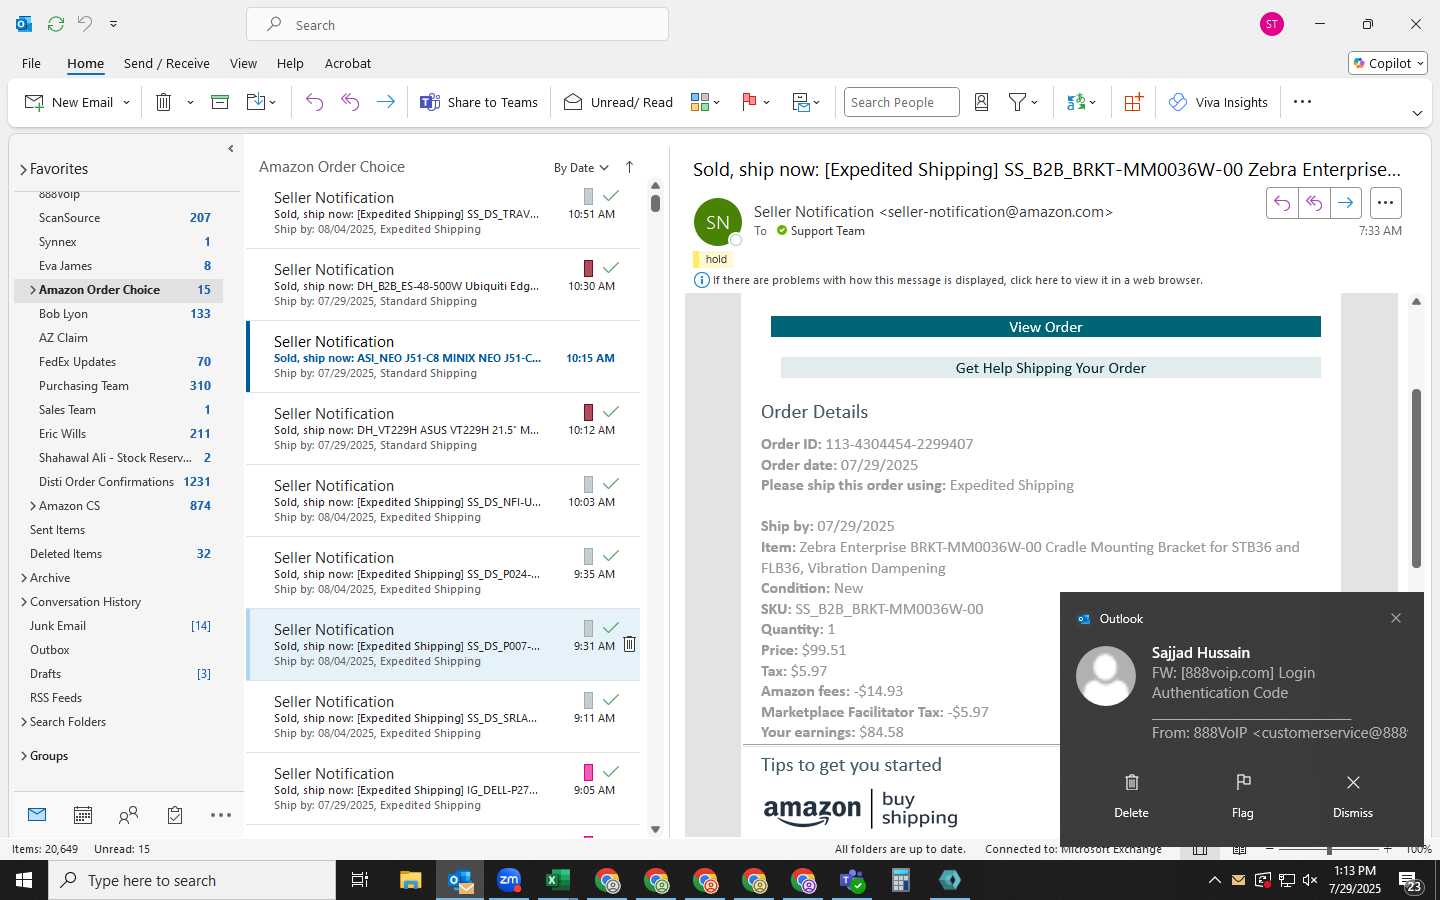Open more actions in reading pane header

click(x=1385, y=203)
